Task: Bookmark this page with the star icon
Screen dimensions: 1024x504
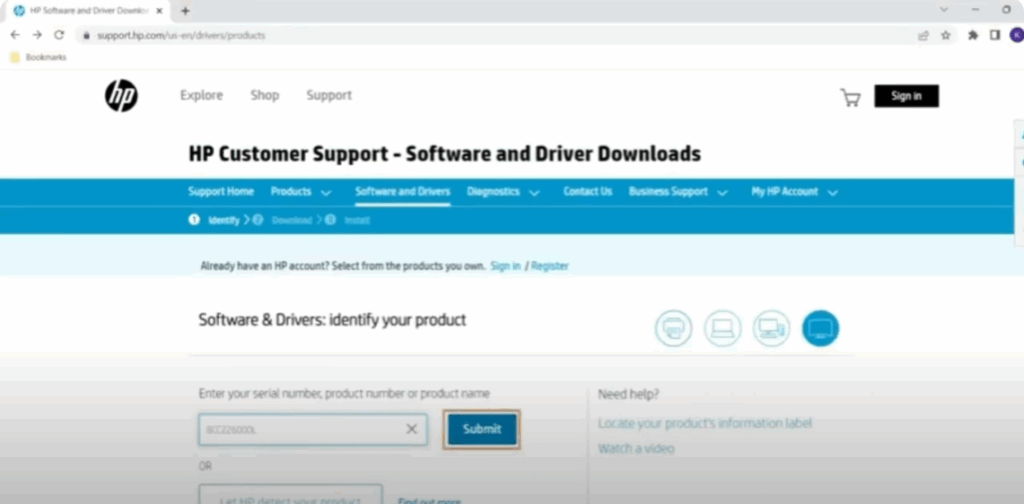Action: (x=946, y=35)
